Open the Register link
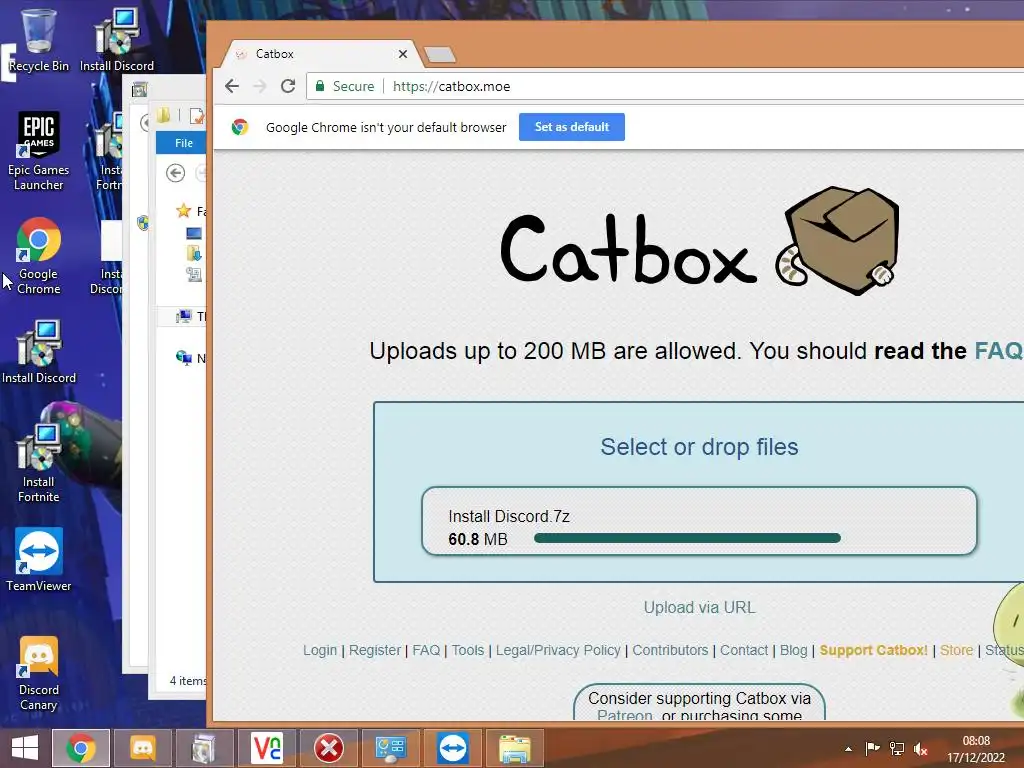Screen dimensions: 1024x768 [375, 650]
